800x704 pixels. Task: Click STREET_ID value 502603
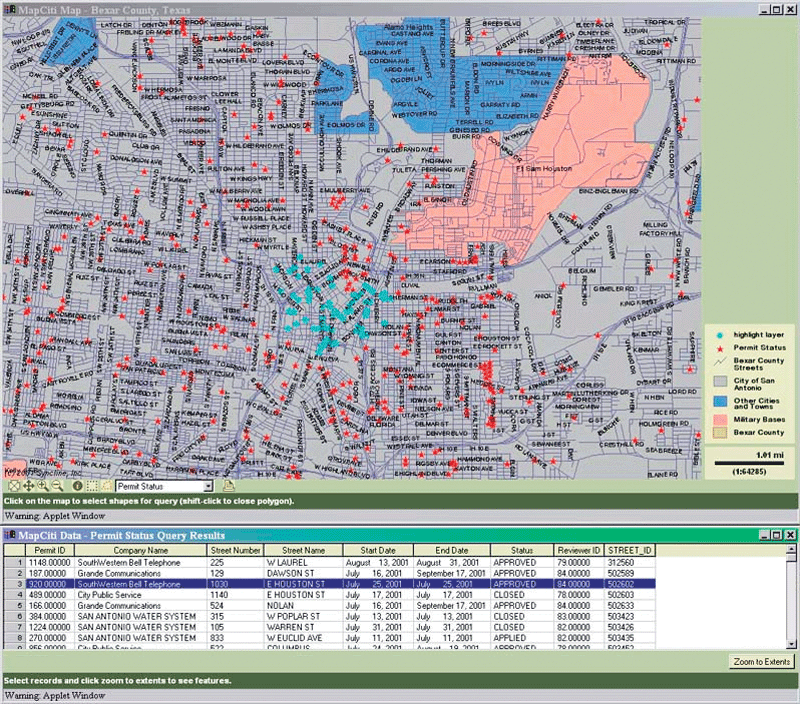pyautogui.click(x=630, y=595)
